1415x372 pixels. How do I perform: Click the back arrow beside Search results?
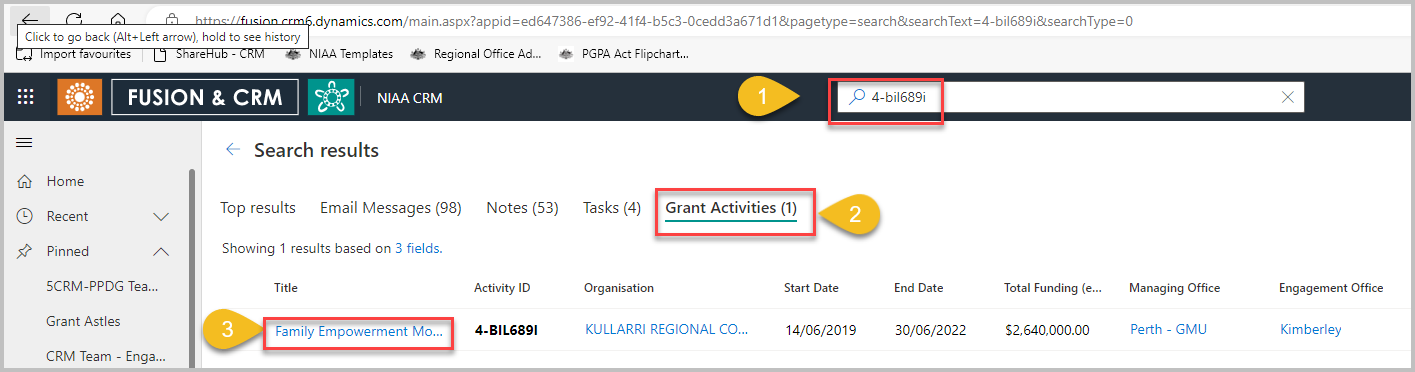233,150
